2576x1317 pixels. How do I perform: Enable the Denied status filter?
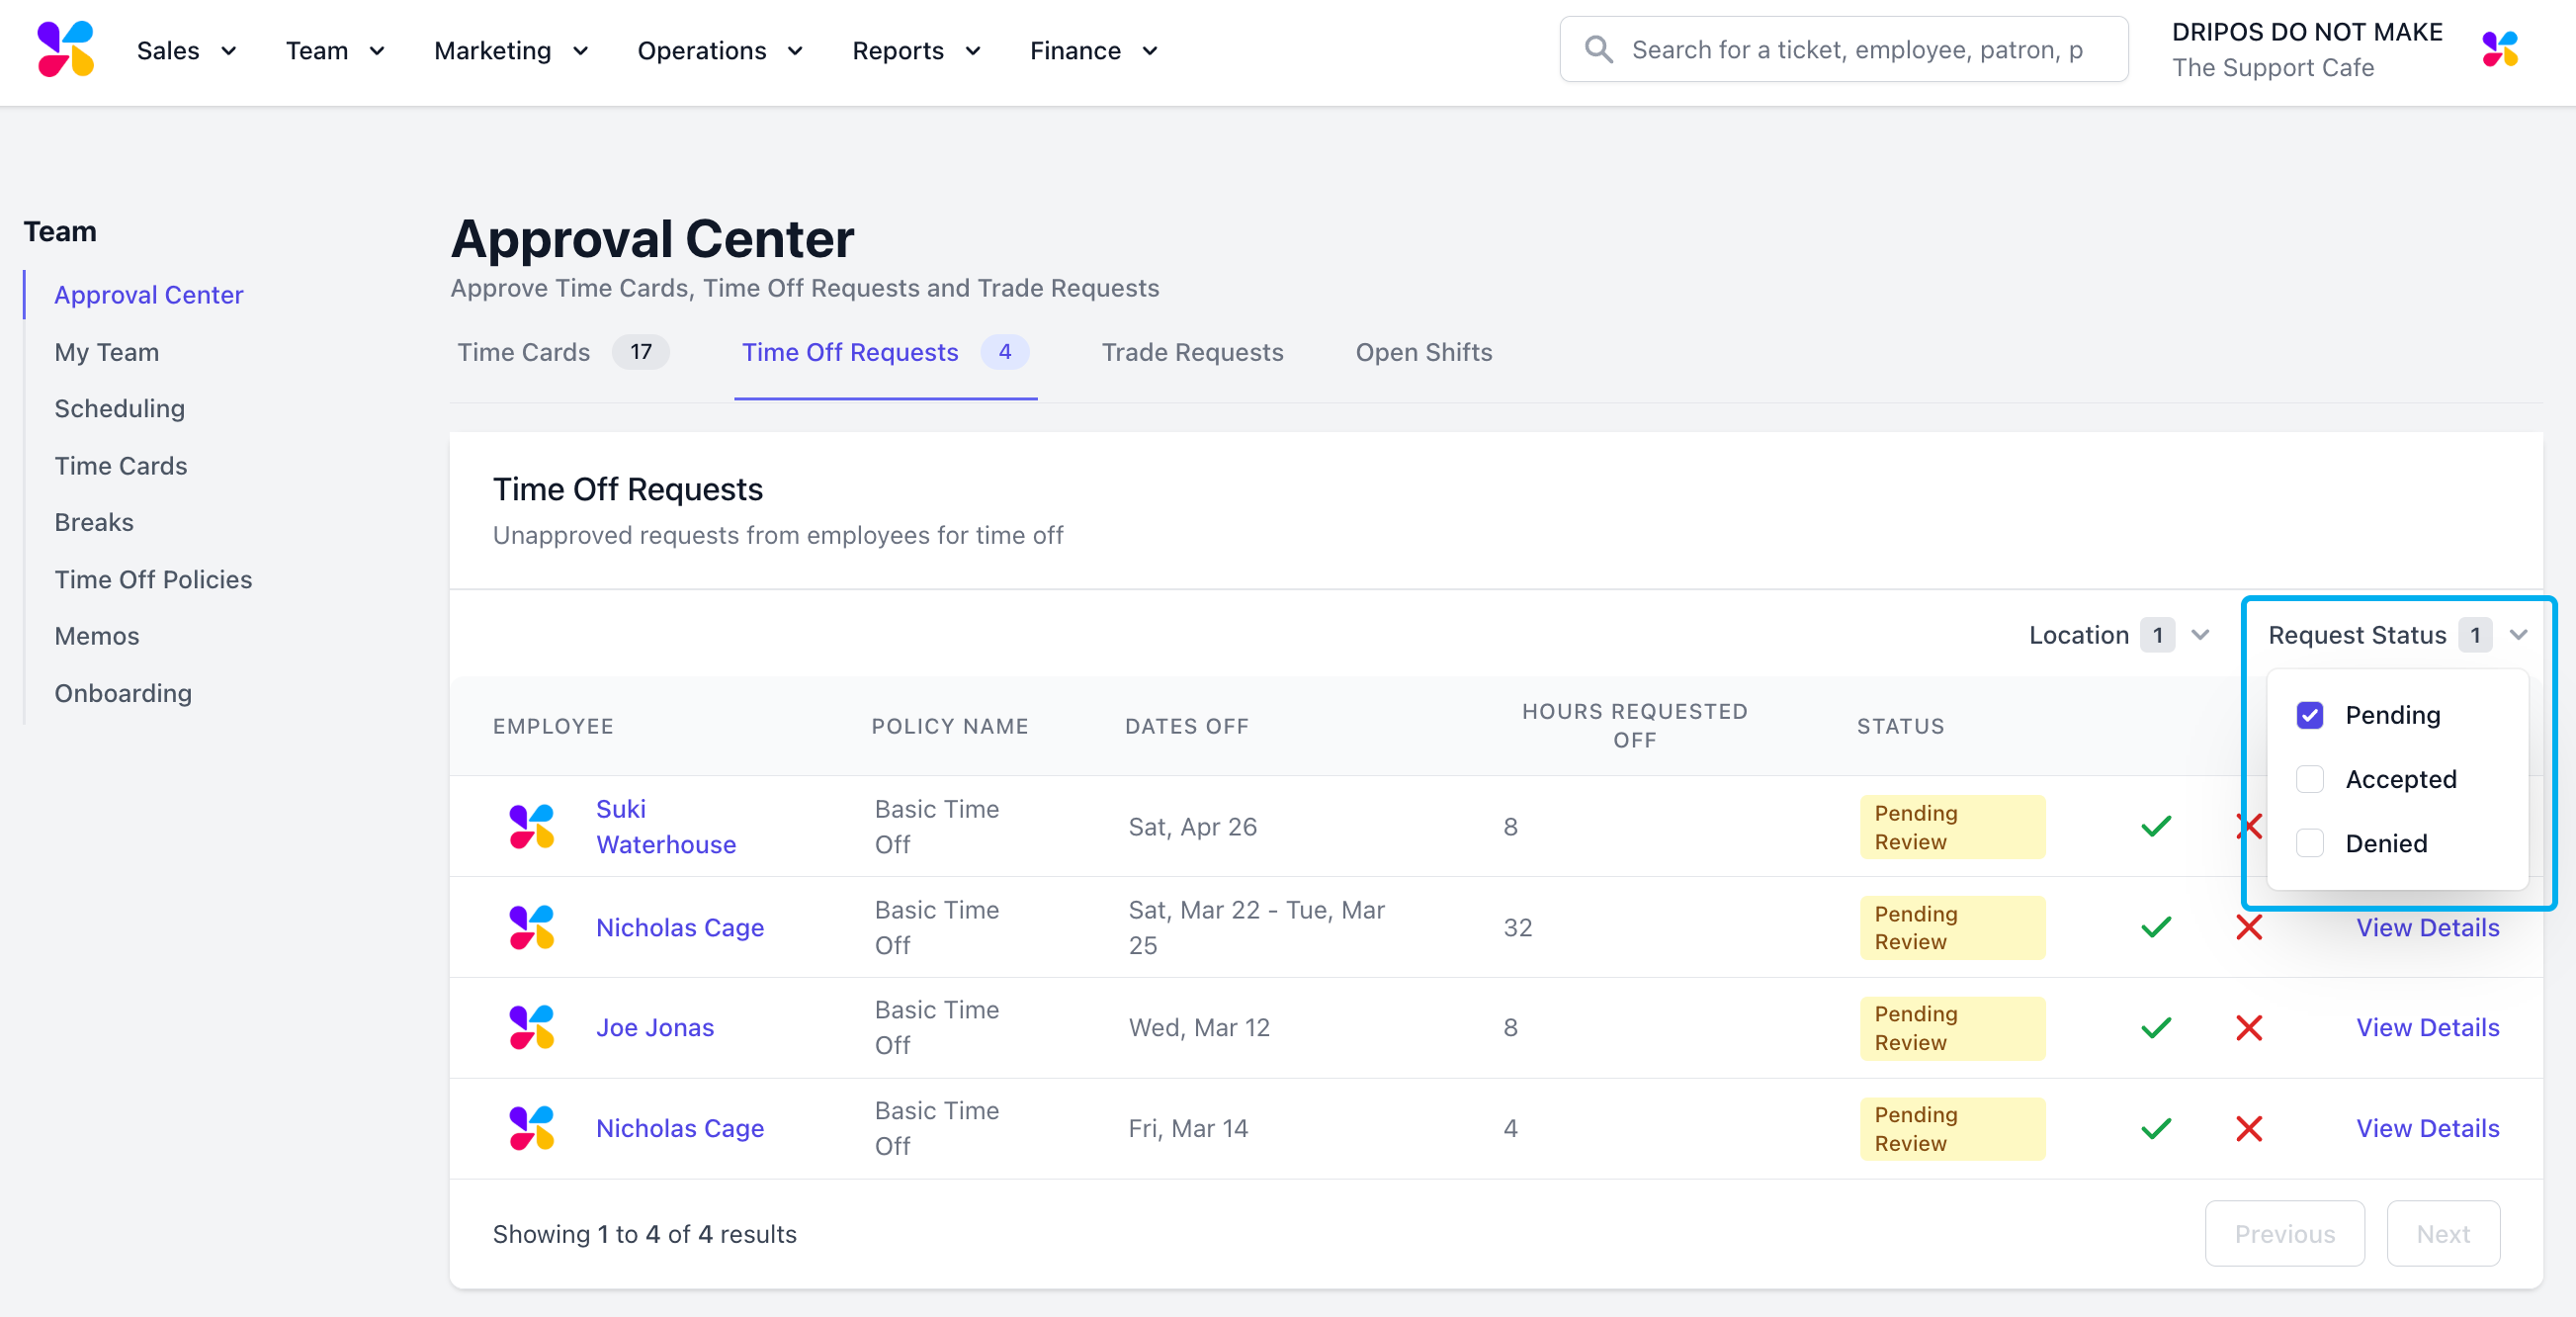click(2309, 843)
